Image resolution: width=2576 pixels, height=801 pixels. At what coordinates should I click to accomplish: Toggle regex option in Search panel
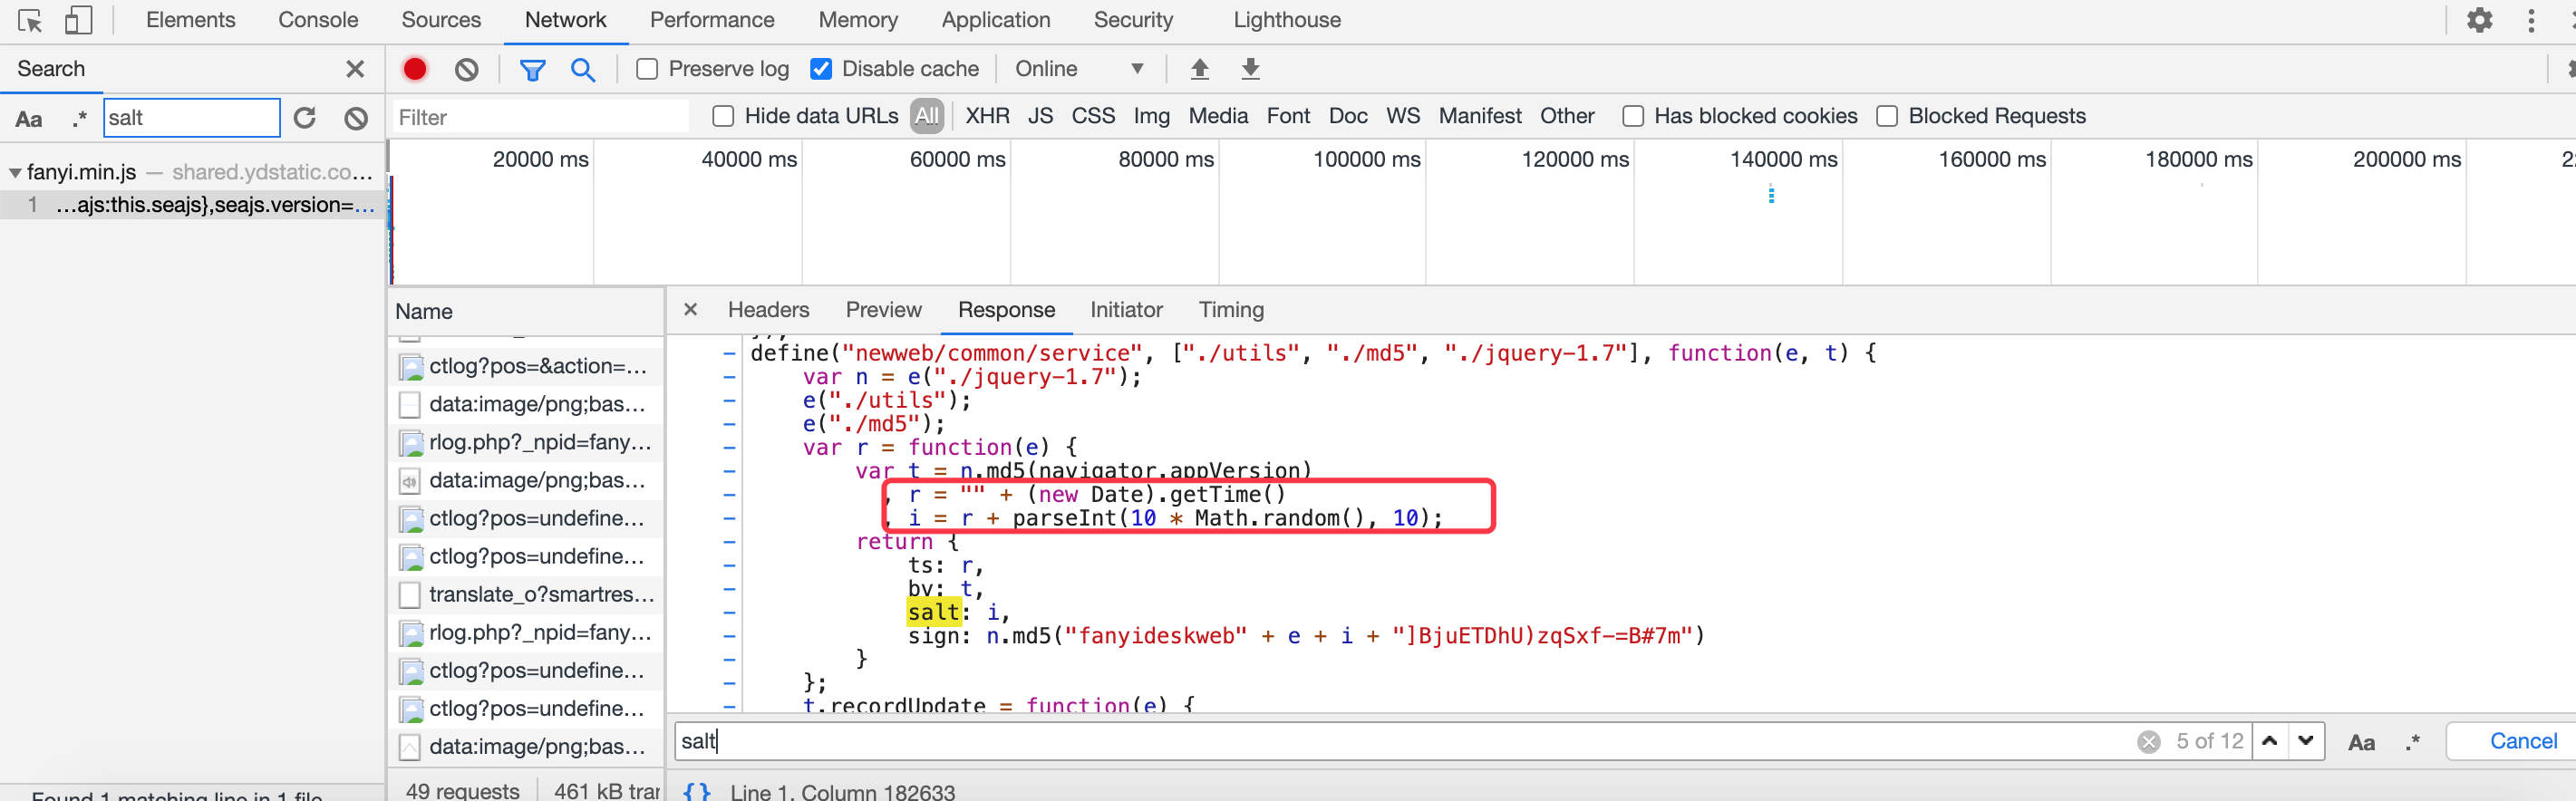pos(80,119)
